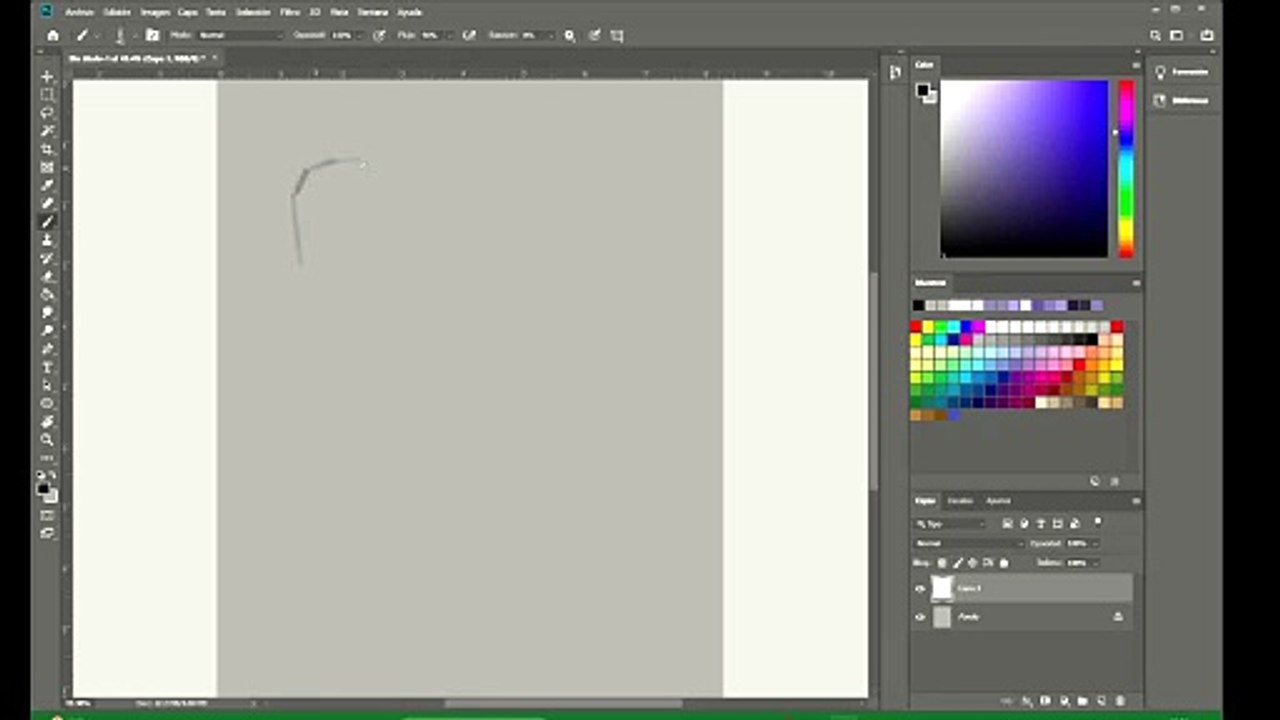
Task: Select the Magic Wand selection tool
Action: point(47,131)
